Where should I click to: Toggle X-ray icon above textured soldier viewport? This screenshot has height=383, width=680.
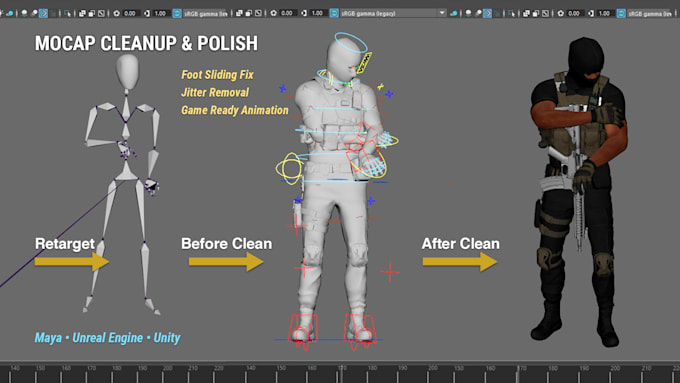tap(526, 13)
